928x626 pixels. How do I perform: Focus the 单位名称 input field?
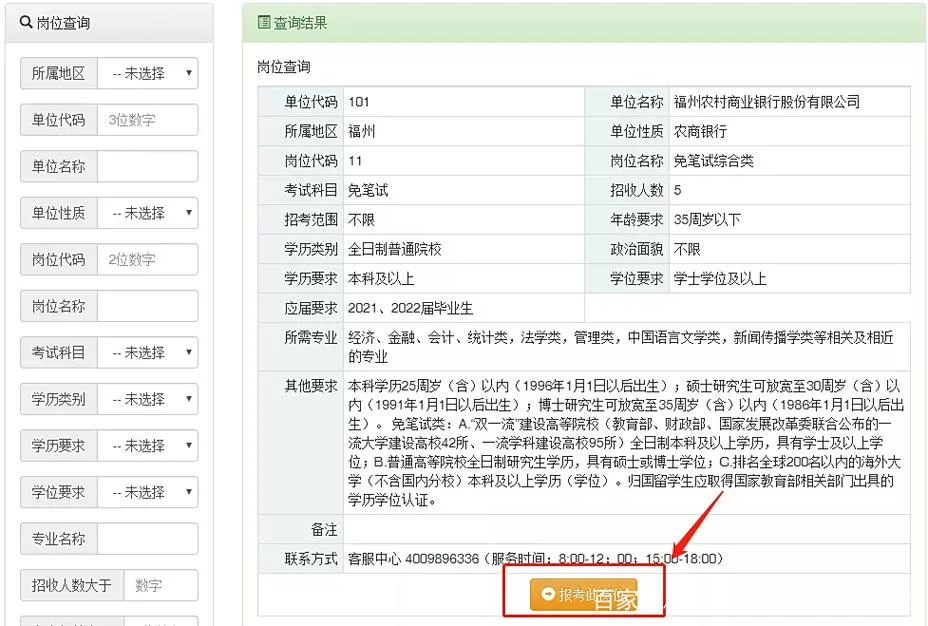pos(147,166)
